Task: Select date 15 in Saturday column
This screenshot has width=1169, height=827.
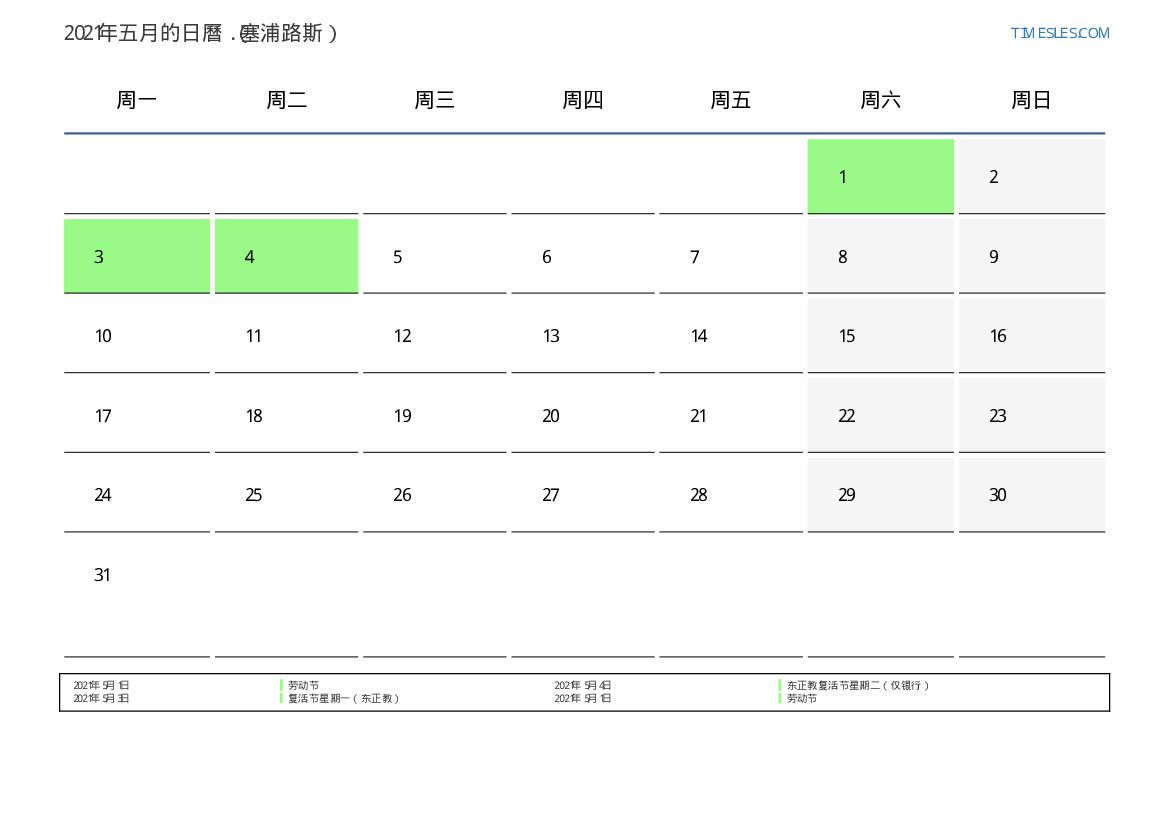Action: pyautogui.click(x=847, y=336)
